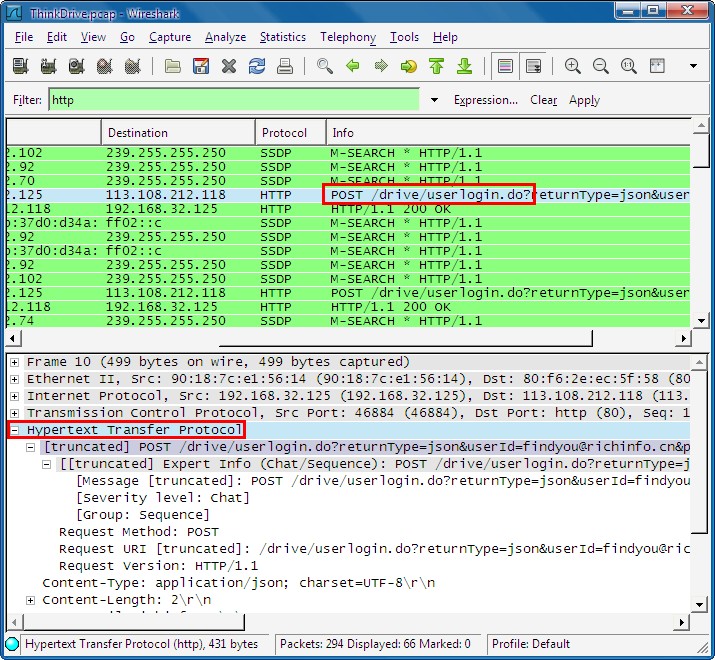Go to specific packet number icon
This screenshot has width=715, height=660.
[x=409, y=66]
